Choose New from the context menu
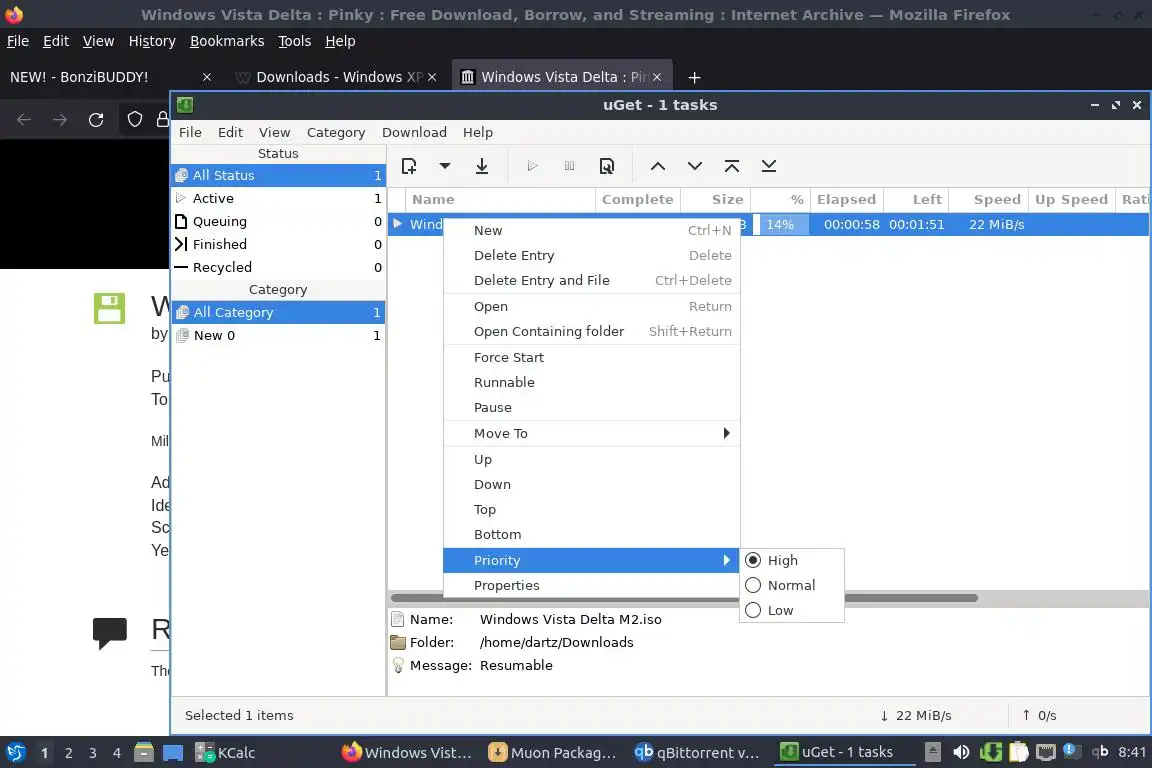Image resolution: width=1152 pixels, height=768 pixels. pyautogui.click(x=591, y=230)
